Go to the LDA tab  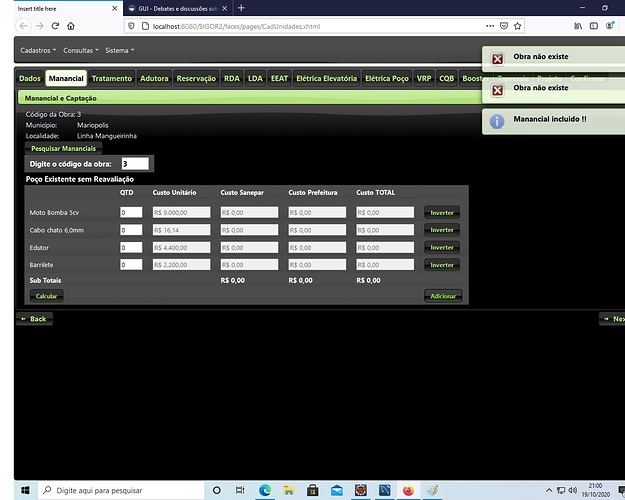click(x=256, y=79)
